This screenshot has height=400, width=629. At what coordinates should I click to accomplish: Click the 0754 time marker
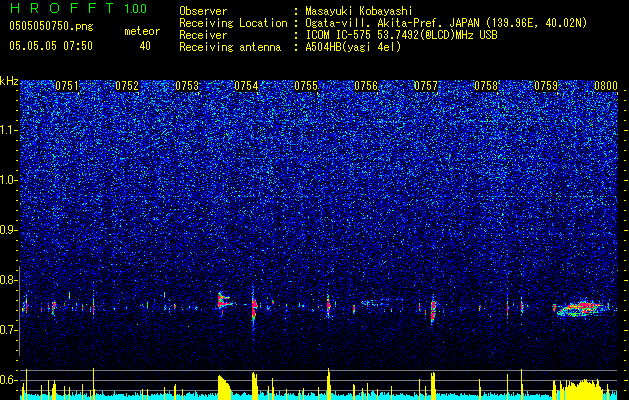coord(246,86)
